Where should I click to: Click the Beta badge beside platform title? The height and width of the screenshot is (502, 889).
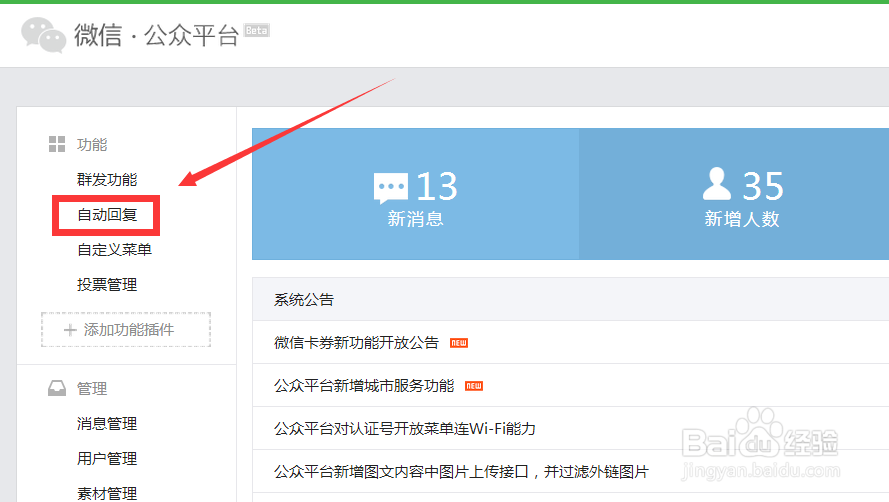pyautogui.click(x=256, y=31)
